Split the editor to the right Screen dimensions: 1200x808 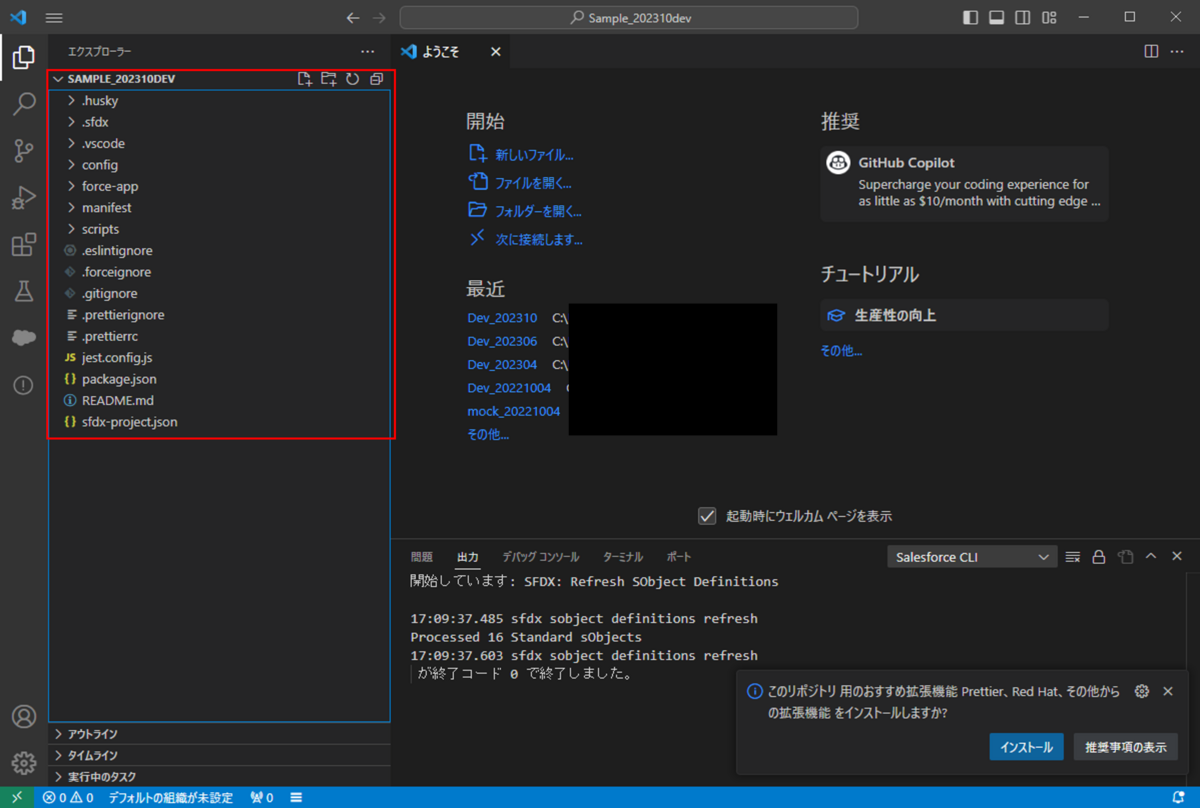tap(1151, 51)
